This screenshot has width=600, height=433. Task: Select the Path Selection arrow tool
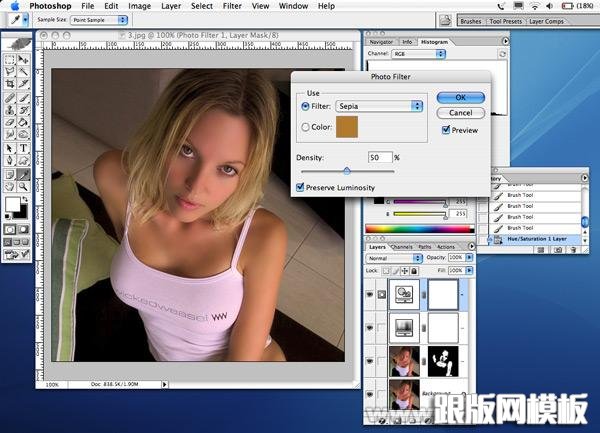pos(10,148)
